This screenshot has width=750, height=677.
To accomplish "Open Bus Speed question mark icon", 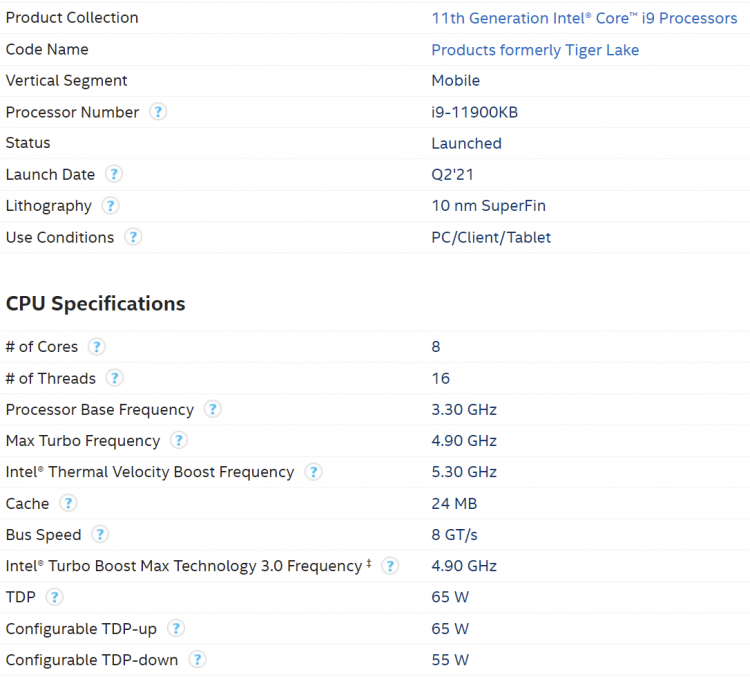I will click(100, 534).
